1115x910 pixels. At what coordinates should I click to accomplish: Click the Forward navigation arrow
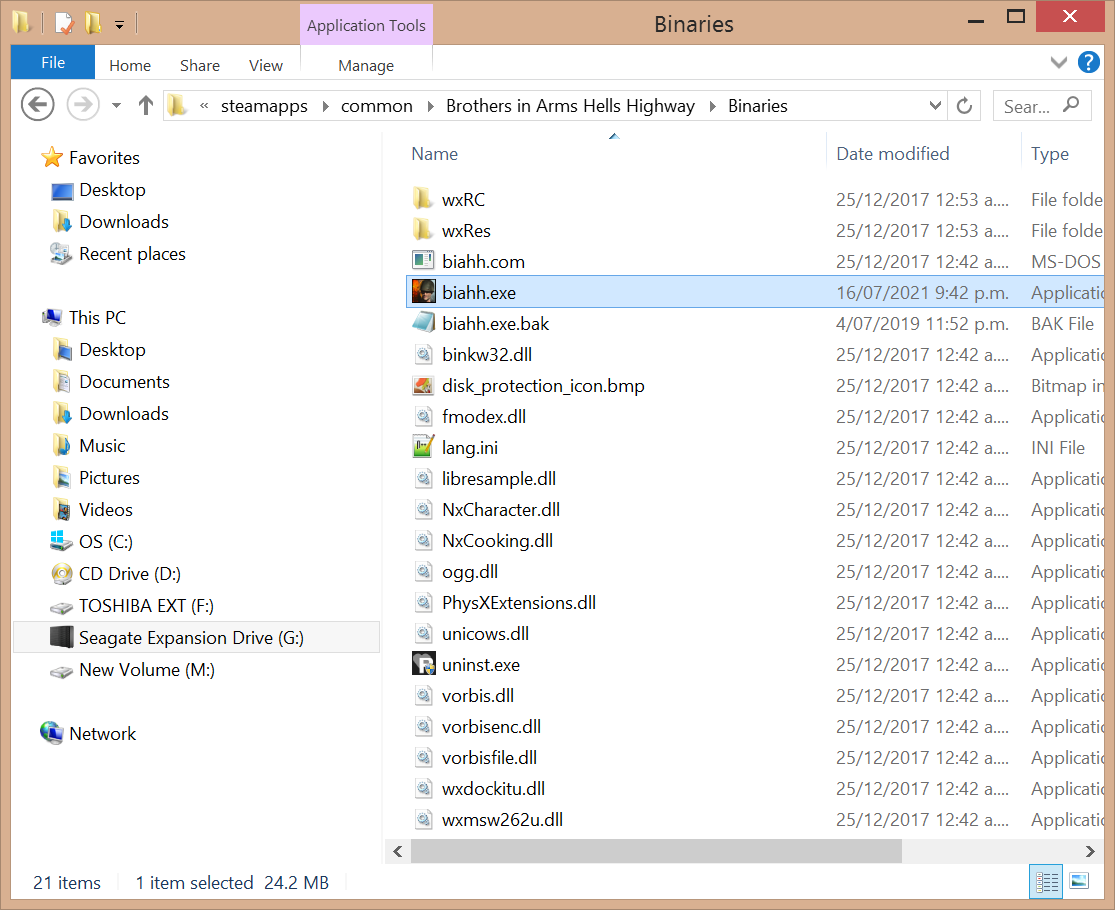[x=82, y=105]
